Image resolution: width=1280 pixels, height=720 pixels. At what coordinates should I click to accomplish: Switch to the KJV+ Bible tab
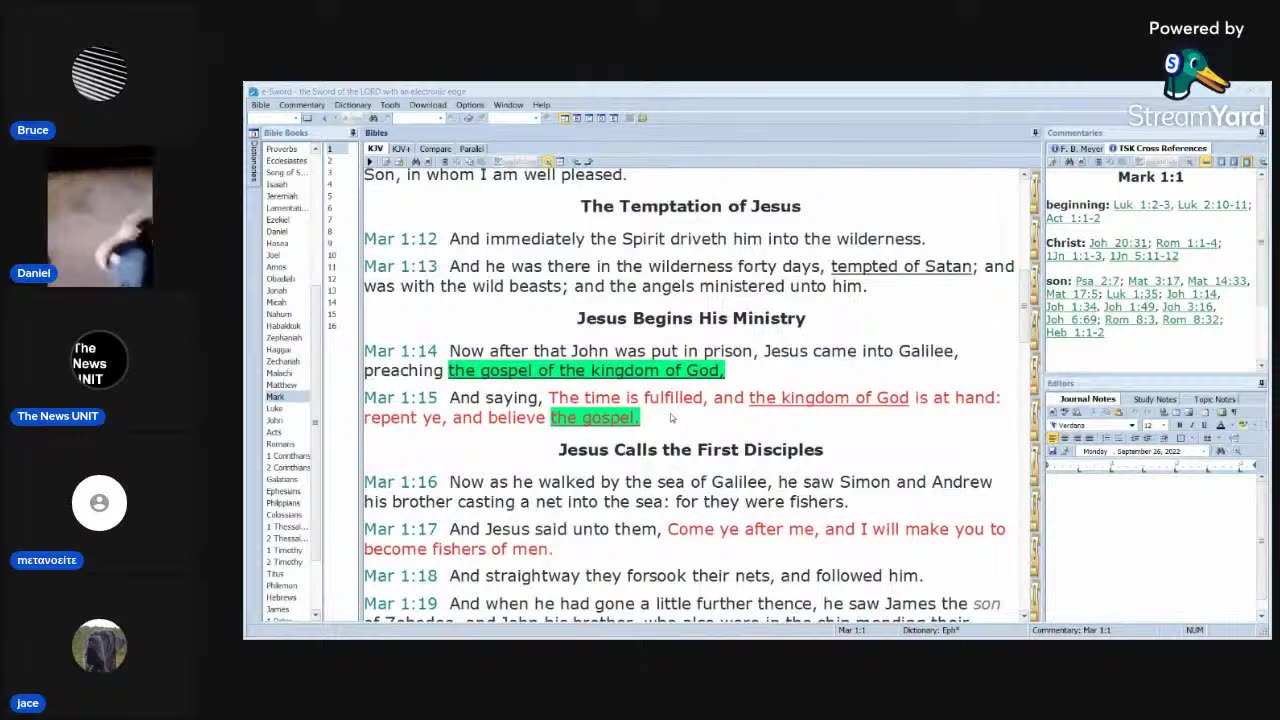(x=400, y=149)
